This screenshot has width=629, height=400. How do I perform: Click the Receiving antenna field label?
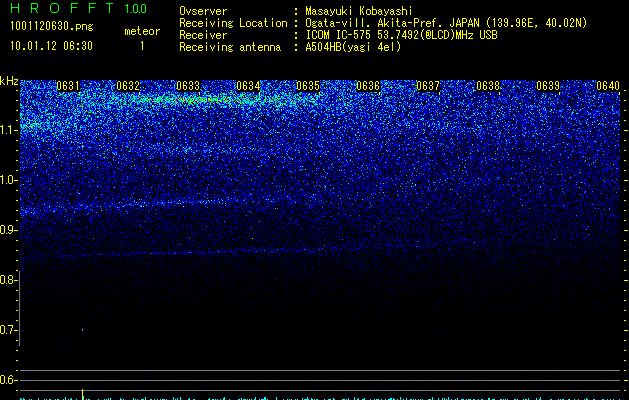pos(230,47)
